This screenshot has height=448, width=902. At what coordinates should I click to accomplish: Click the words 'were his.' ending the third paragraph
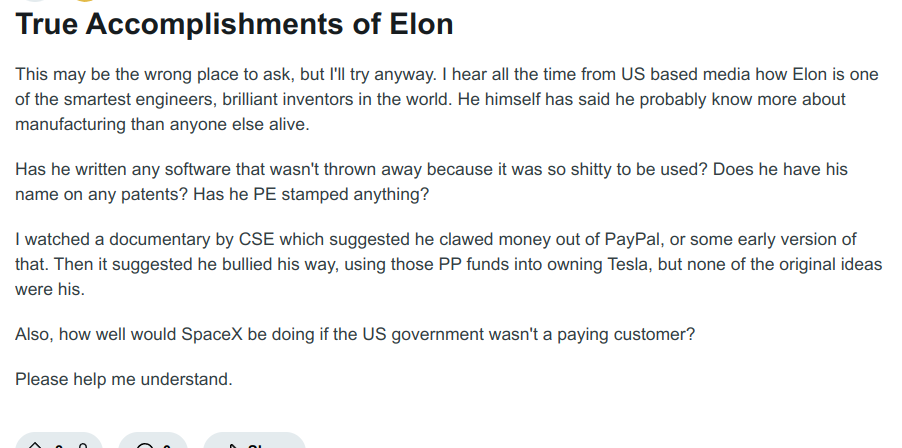click(x=49, y=289)
